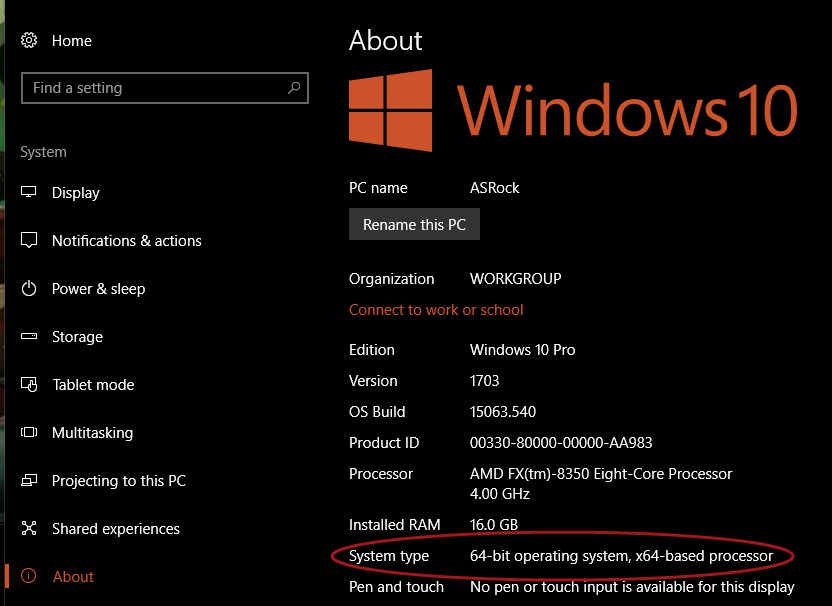Select the About page in sidebar
Image resolution: width=832 pixels, height=606 pixels.
pyautogui.click(x=73, y=577)
